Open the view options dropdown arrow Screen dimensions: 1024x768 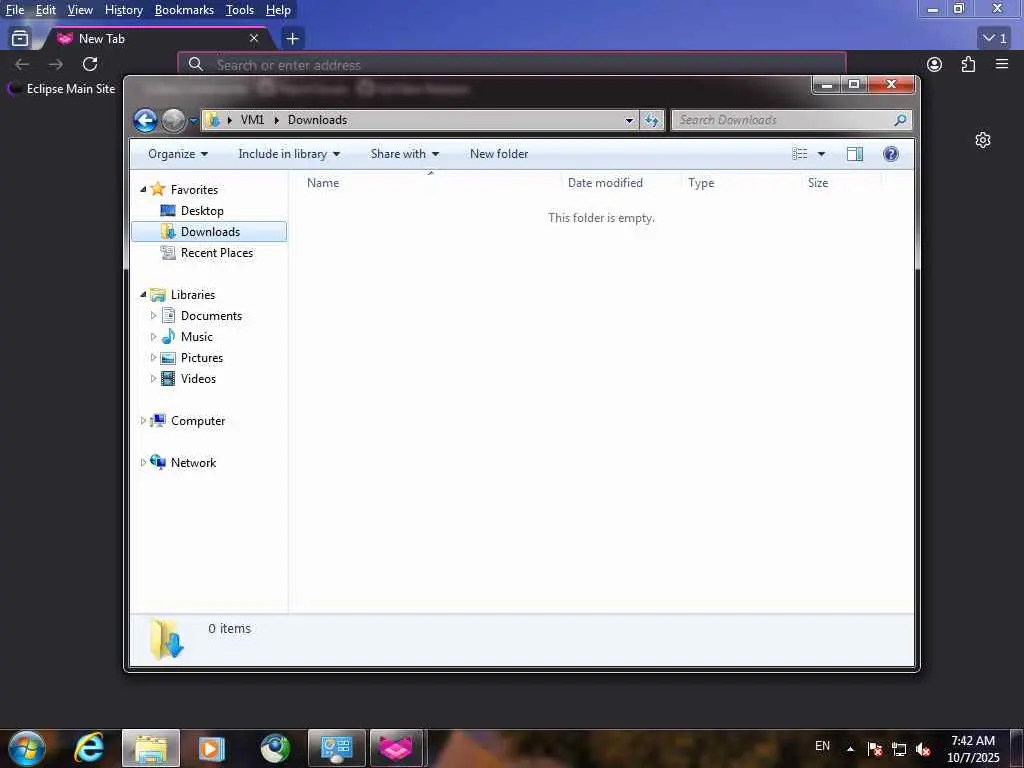click(822, 154)
